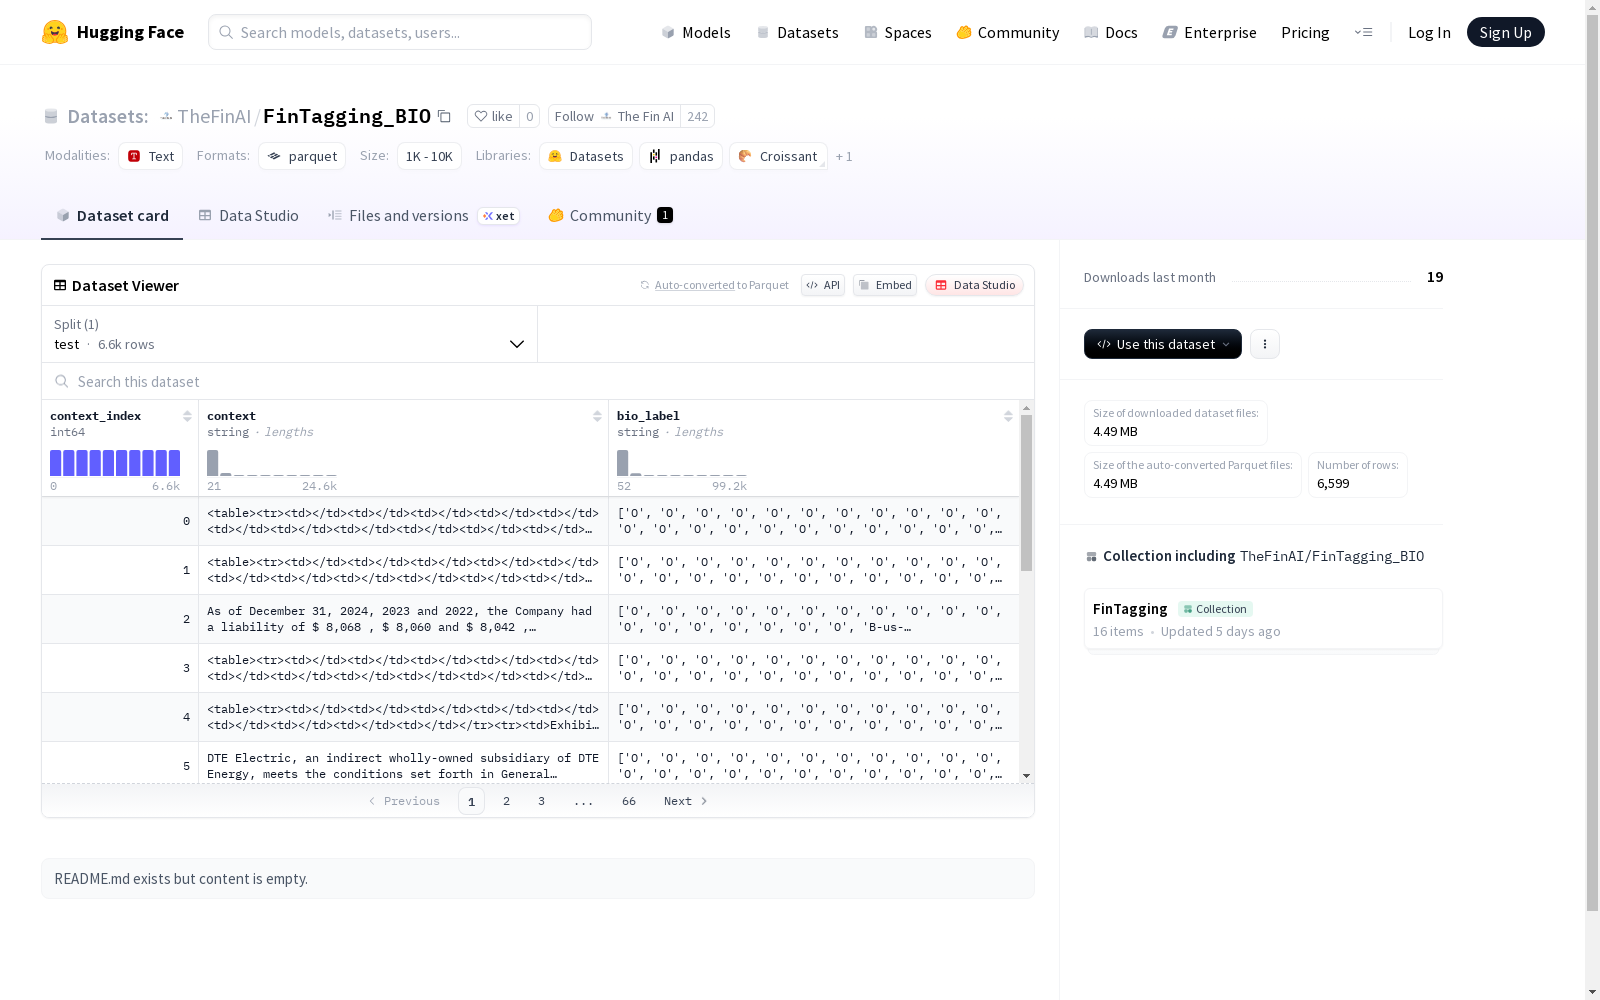Focus the Search this dataset field
This screenshot has width=1600, height=1000.
[x=538, y=381]
